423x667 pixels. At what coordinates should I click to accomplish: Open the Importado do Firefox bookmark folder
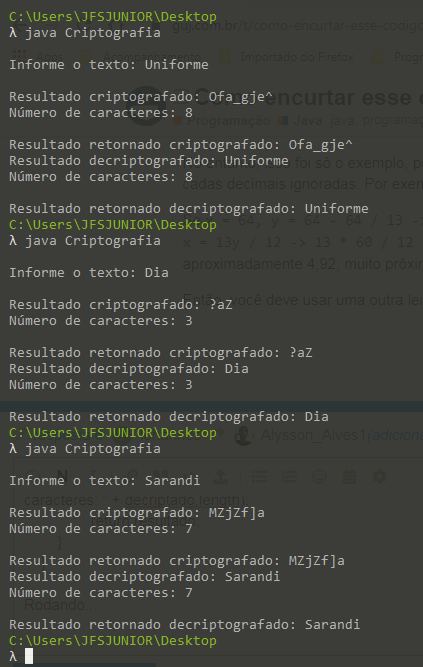point(297,57)
